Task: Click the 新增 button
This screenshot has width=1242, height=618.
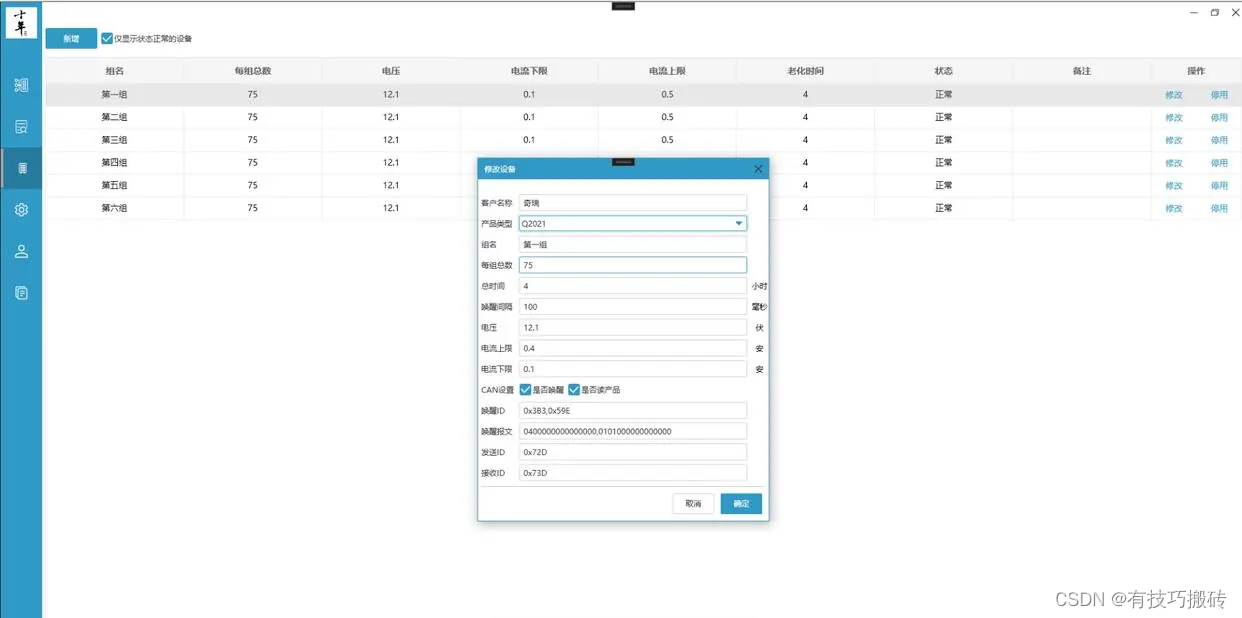Action: click(x=70, y=38)
